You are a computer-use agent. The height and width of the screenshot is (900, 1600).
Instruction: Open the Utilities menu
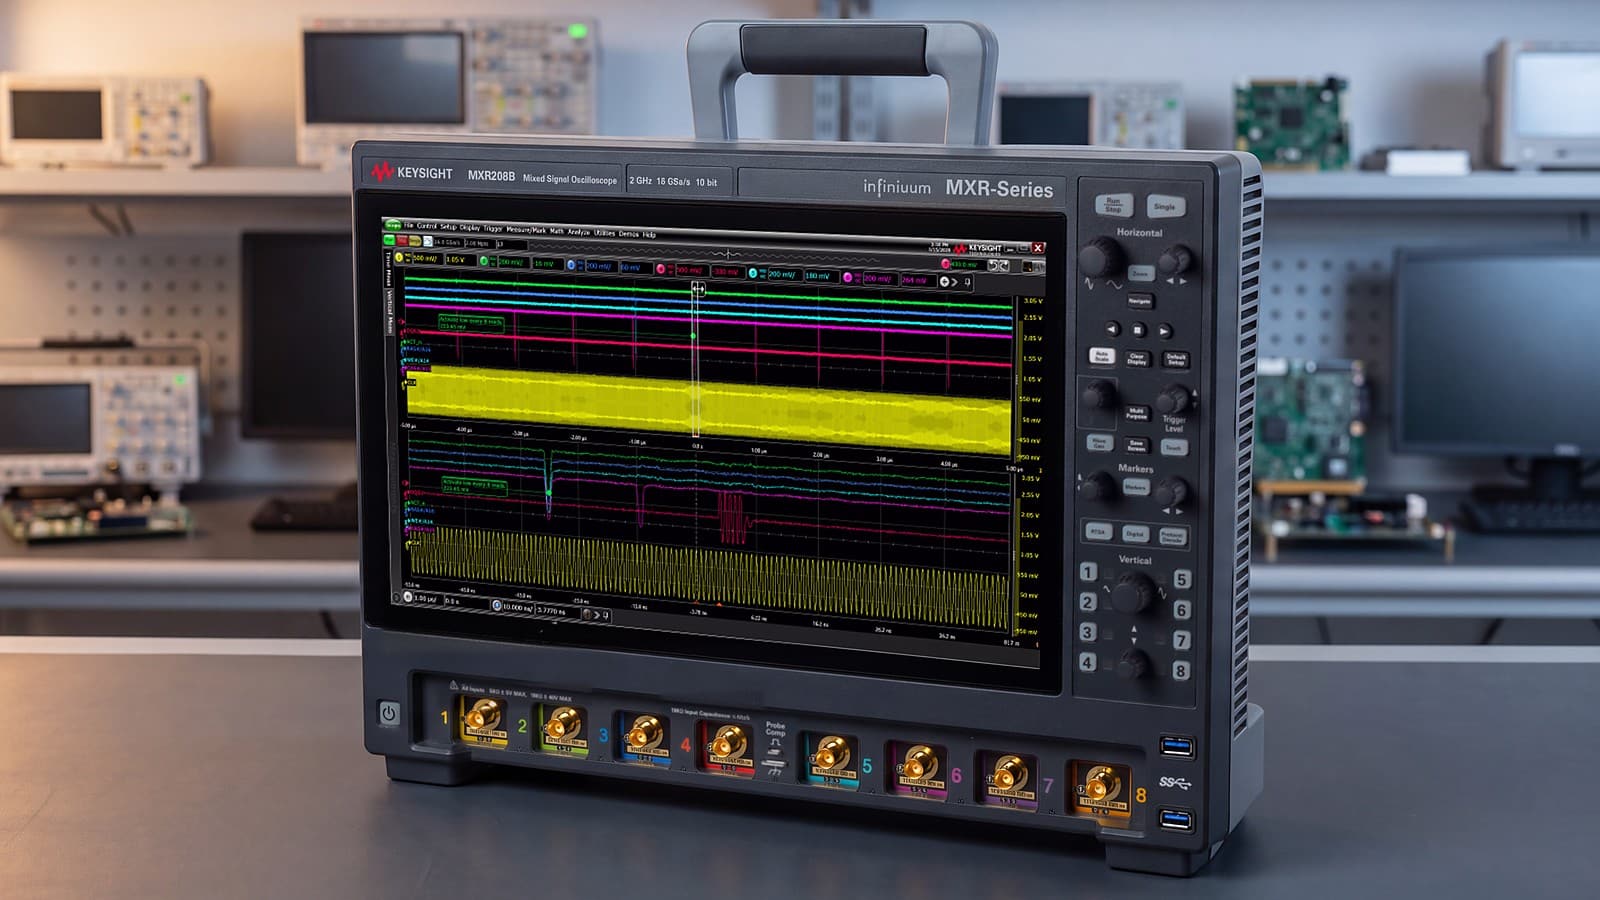[604, 232]
